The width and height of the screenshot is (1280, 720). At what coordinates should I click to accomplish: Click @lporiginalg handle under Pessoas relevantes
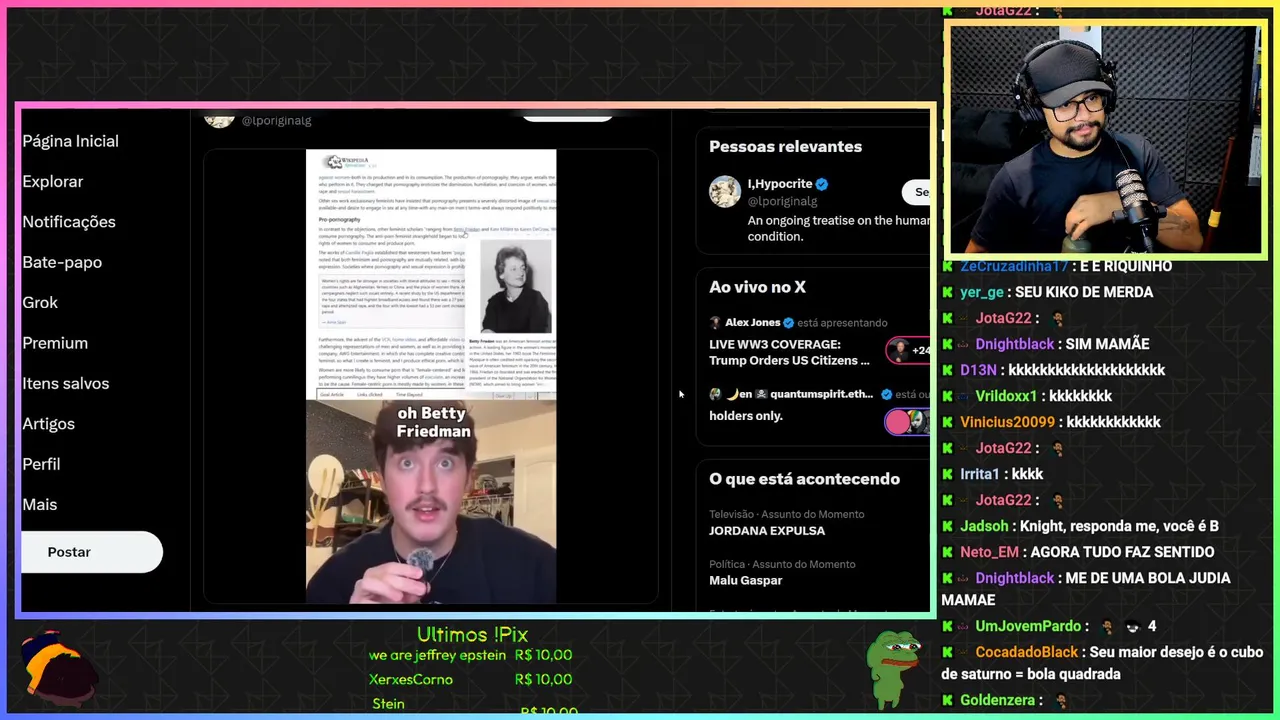point(782,201)
